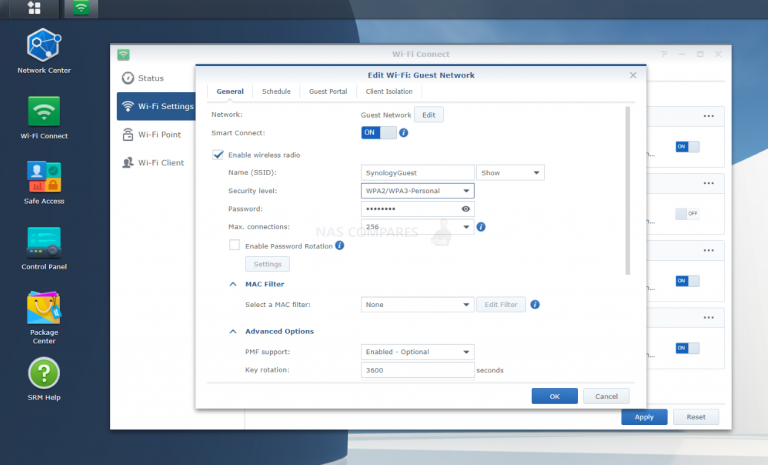Select Wi-Fi Settings in the sidebar
Viewport: 768px width, 465px height.
[x=156, y=106]
